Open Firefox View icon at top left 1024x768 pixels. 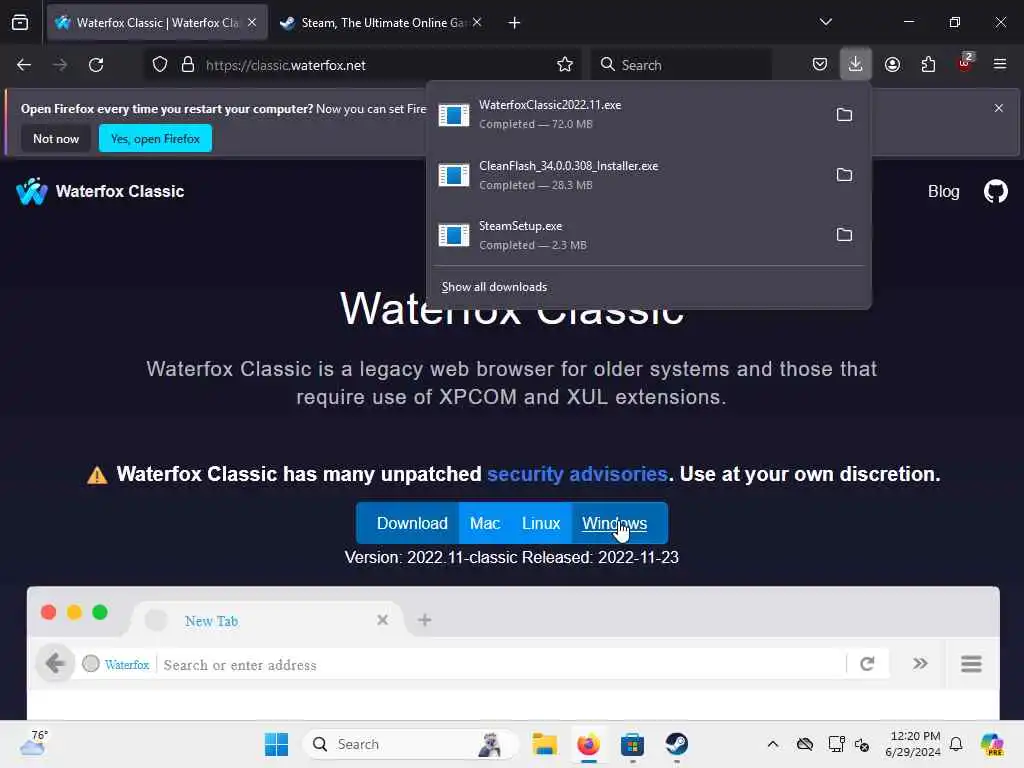[20, 23]
